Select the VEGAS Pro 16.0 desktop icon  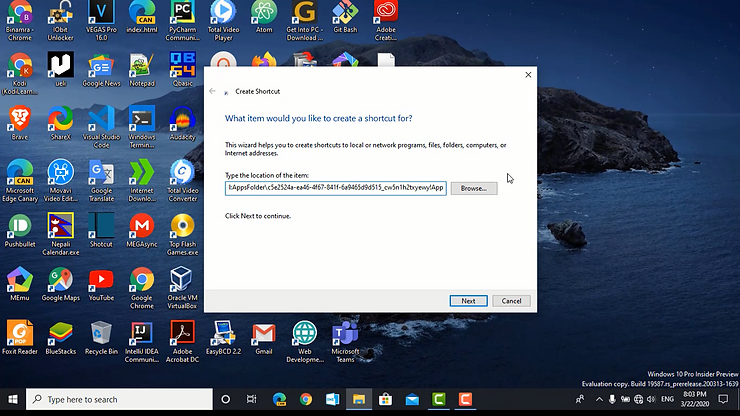101,21
